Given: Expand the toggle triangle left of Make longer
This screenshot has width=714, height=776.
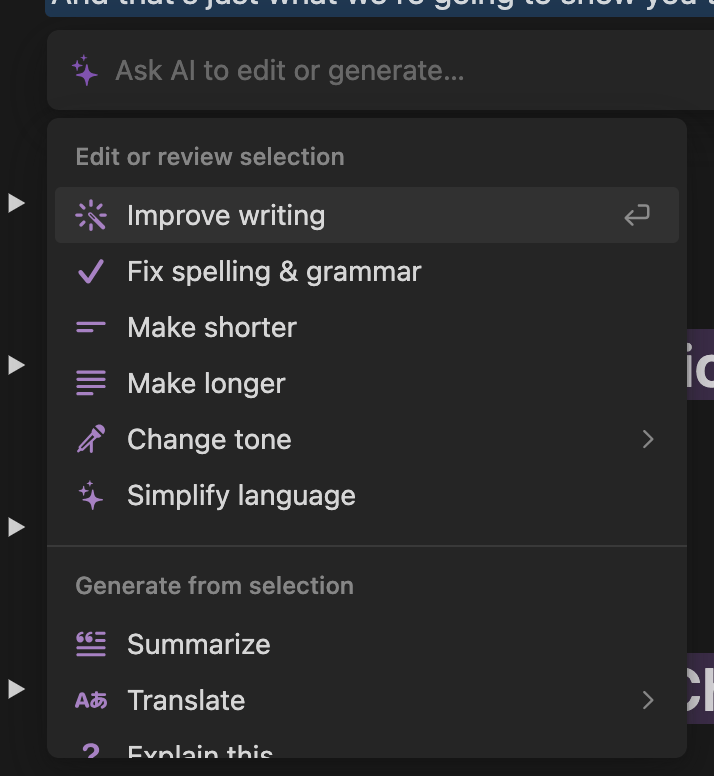Looking at the screenshot, I should tap(16, 366).
